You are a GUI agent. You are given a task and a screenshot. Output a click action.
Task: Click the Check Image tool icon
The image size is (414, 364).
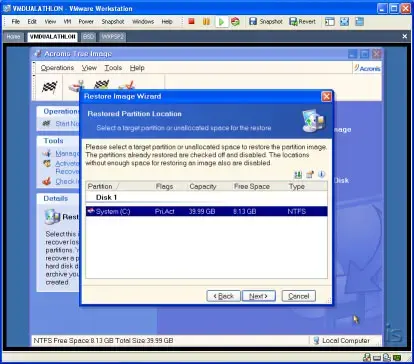[47, 181]
